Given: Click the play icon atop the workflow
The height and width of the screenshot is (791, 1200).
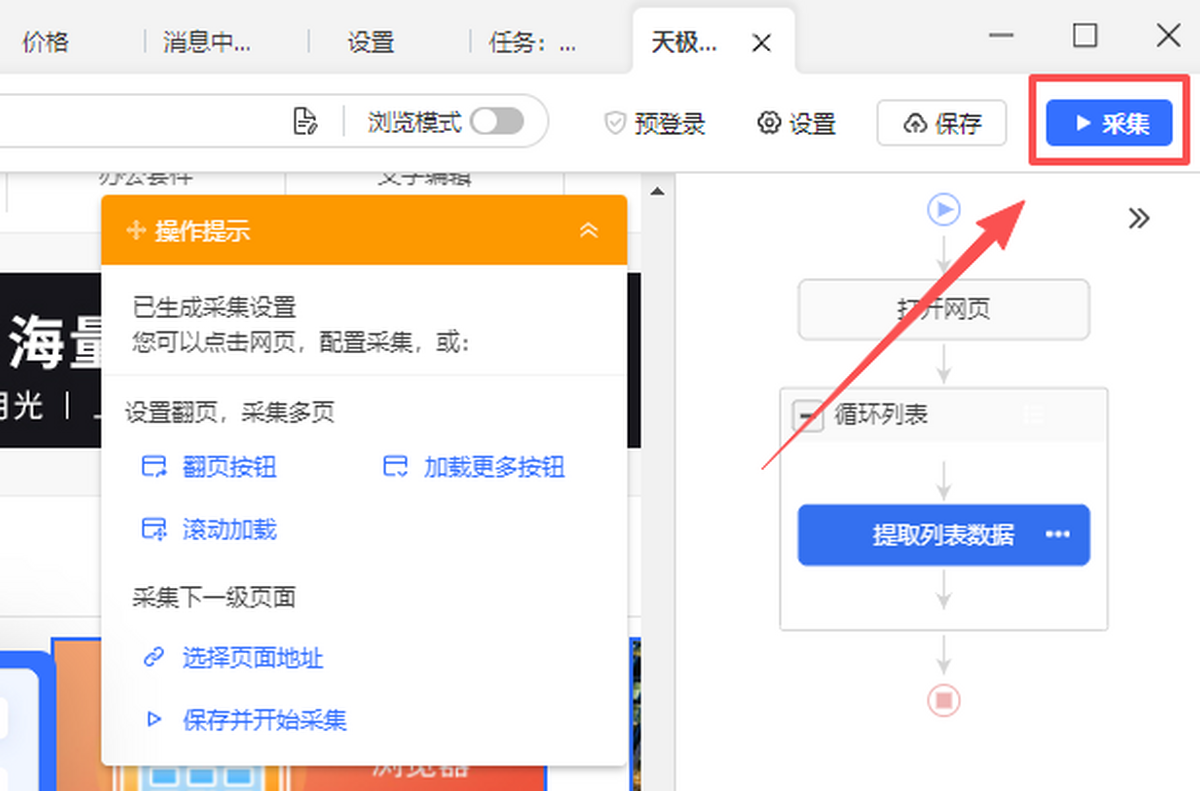Looking at the screenshot, I should (943, 210).
